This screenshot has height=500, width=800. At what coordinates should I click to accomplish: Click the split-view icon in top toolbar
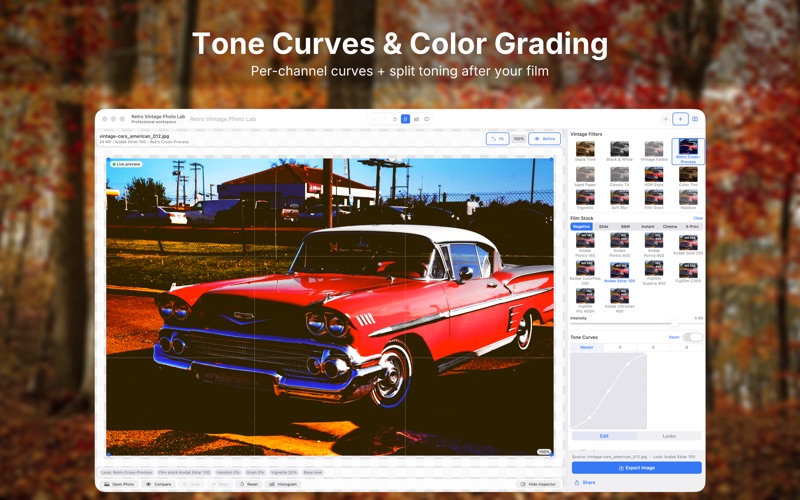click(427, 119)
